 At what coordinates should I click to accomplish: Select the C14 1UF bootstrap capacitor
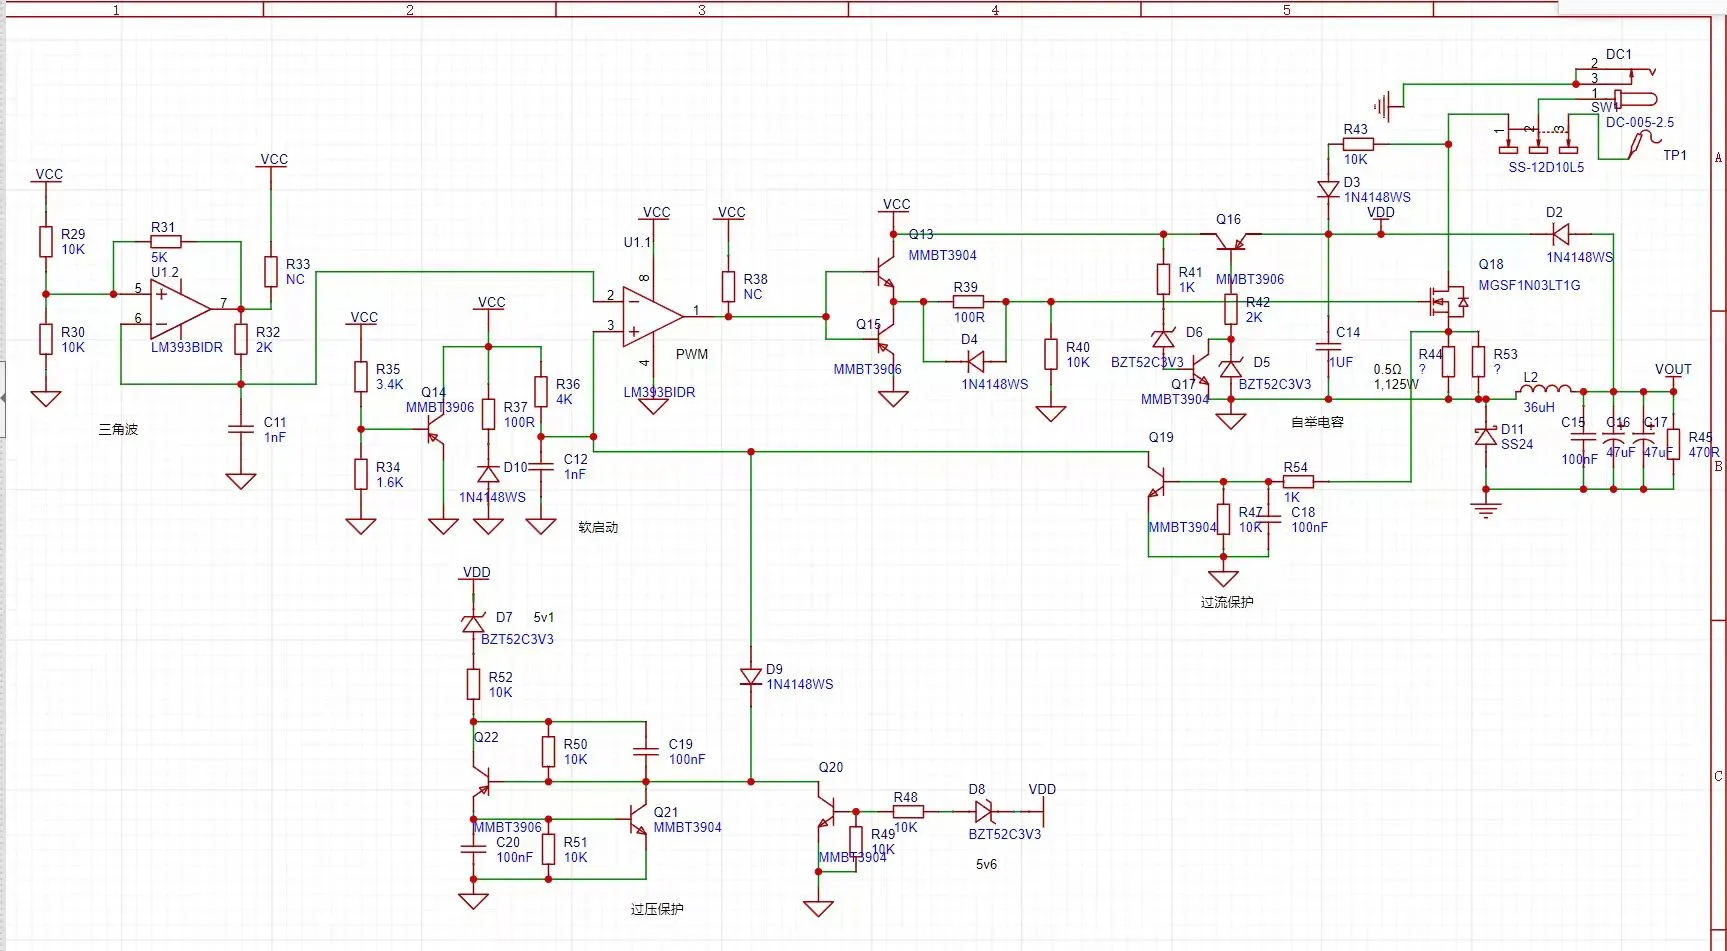(1328, 346)
